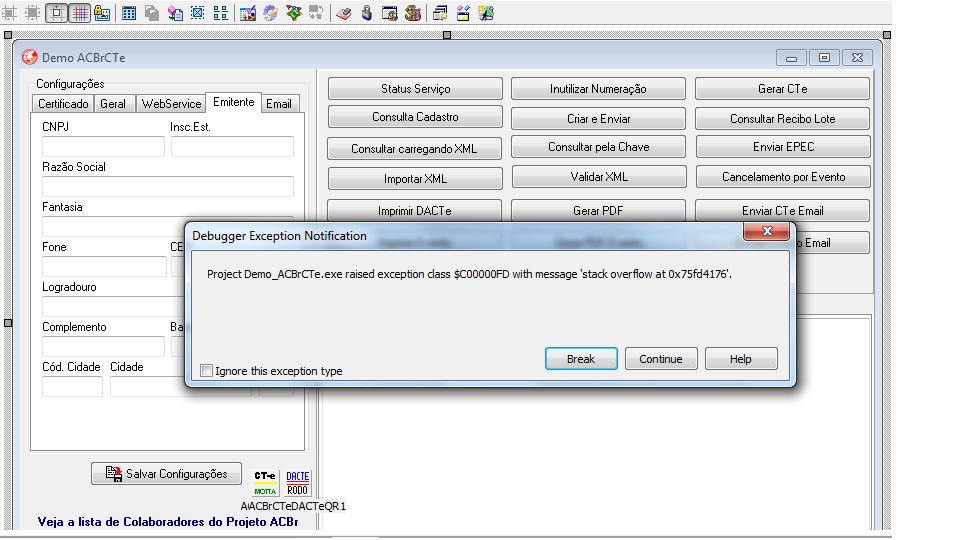Click the pink eraser toolbar icon

344,13
